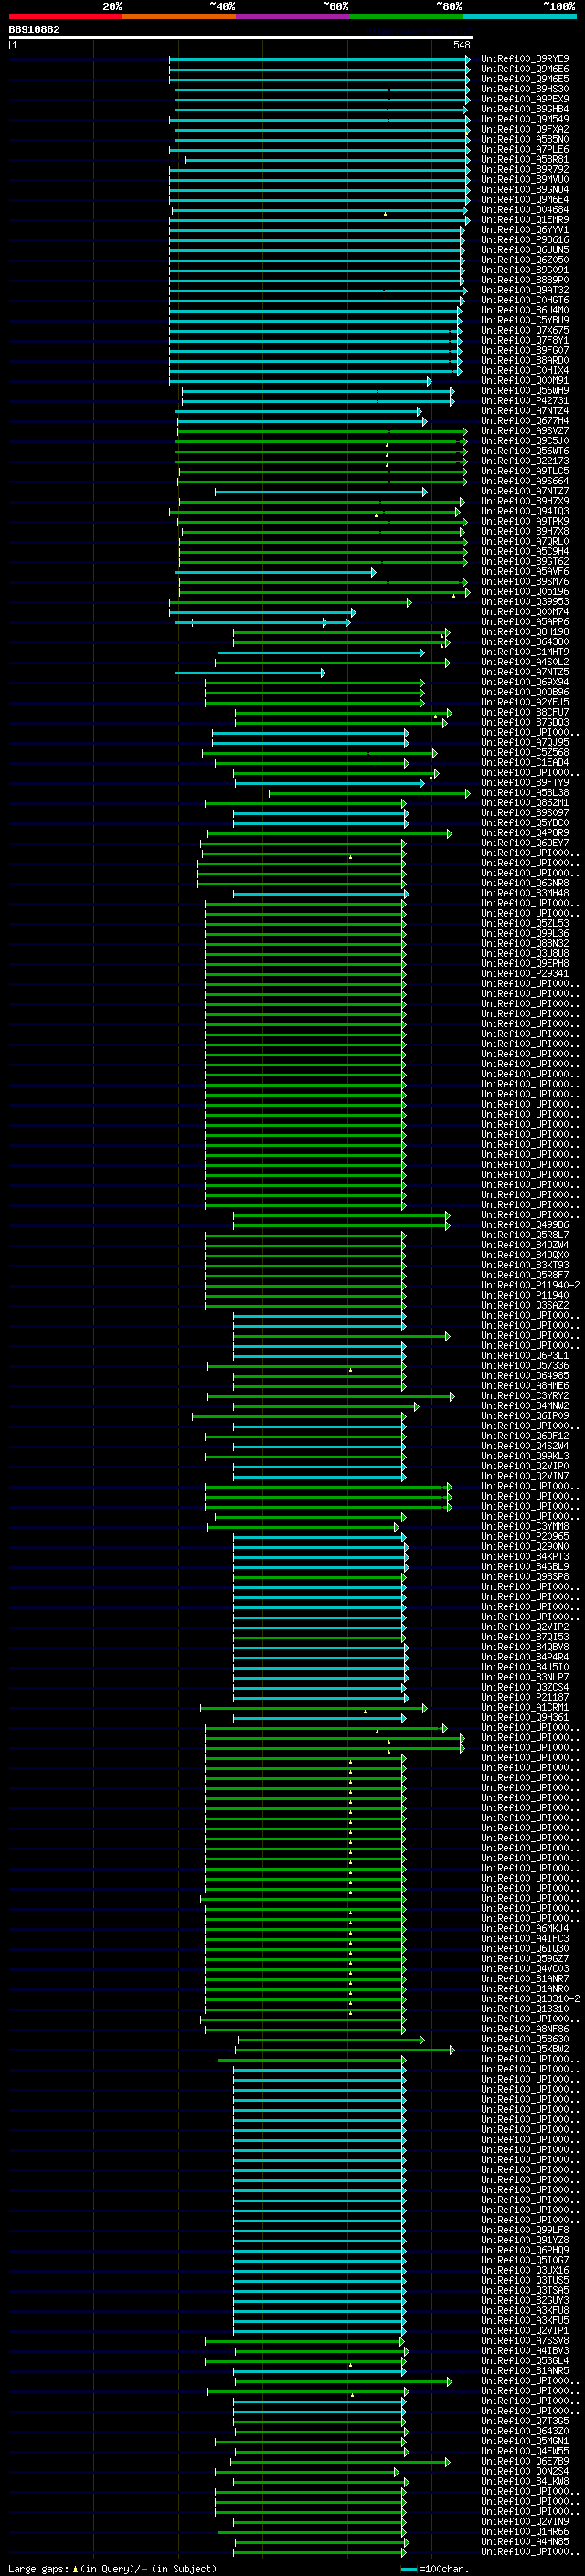Click label UniRef100_C0HGT6
Image resolution: width=585 pixels, height=2576 pixels.
[525, 300]
